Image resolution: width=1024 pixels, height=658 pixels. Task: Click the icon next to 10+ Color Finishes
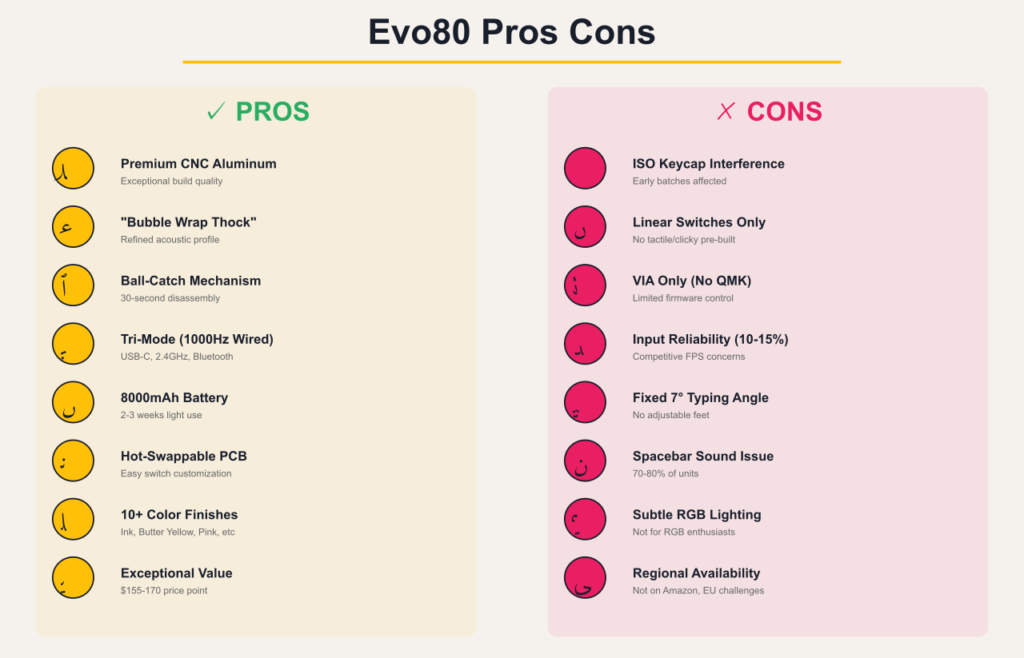click(73, 520)
